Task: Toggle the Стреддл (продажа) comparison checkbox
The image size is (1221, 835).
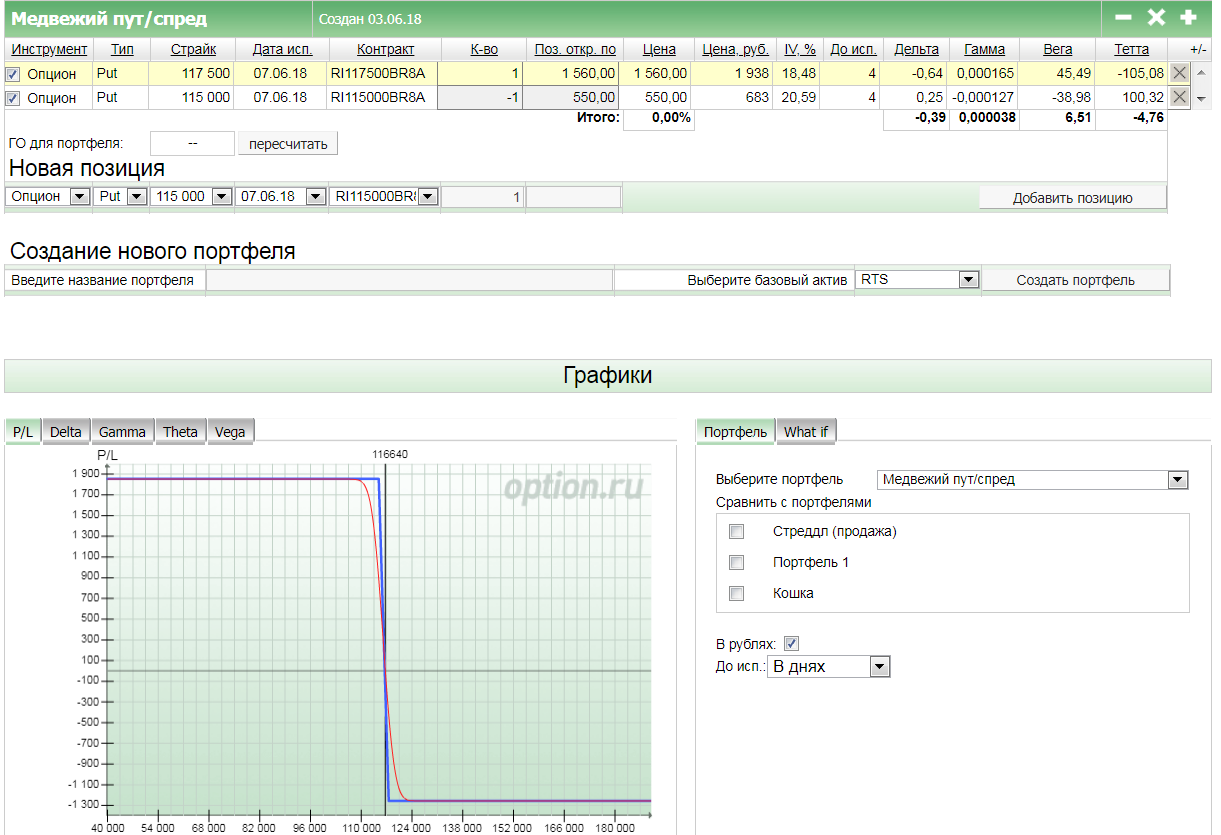Action: [737, 531]
